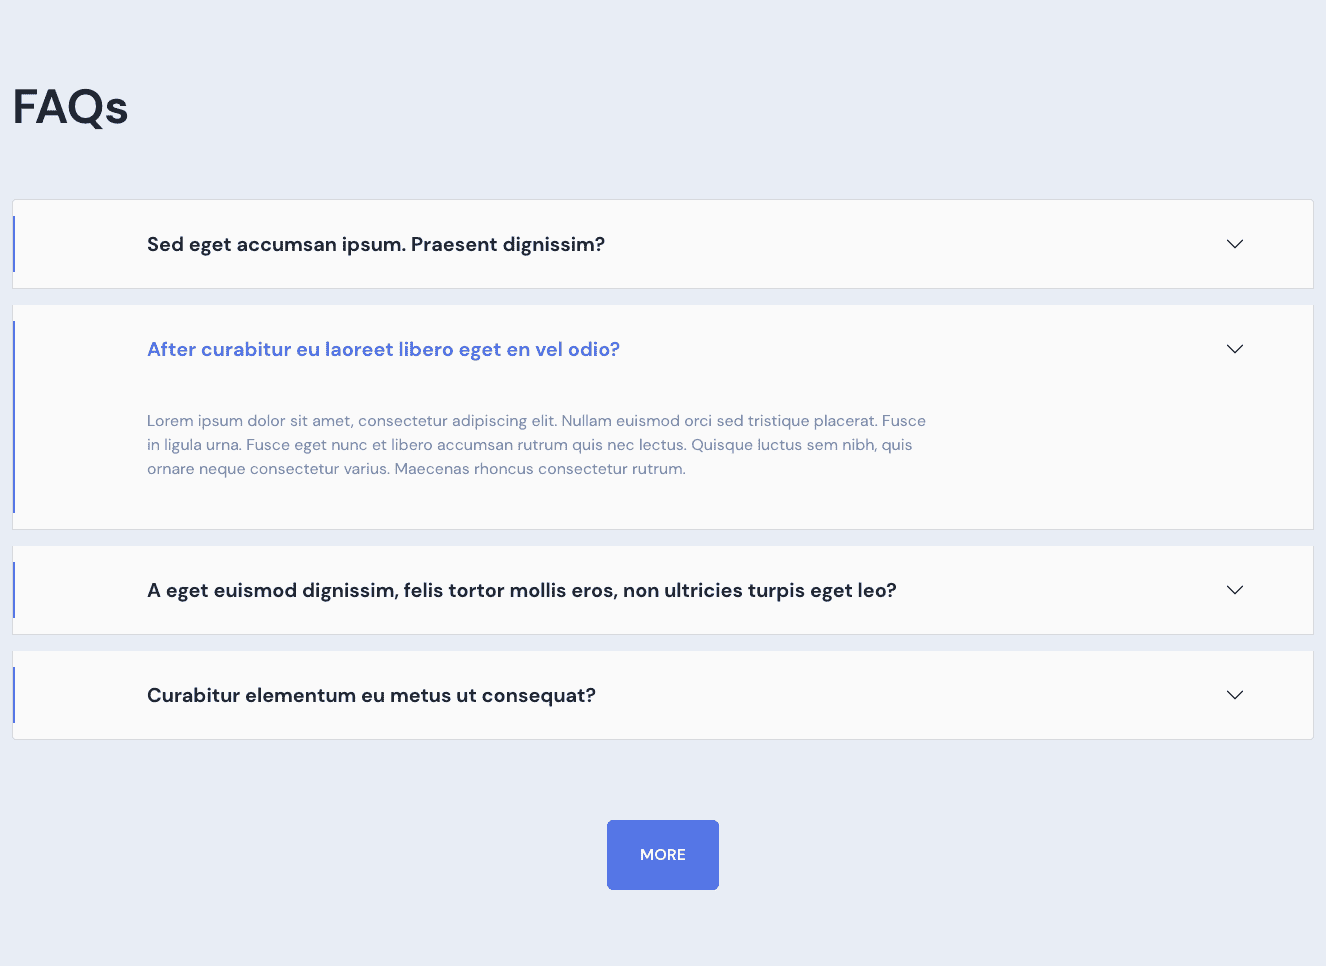Screen dimensions: 1326x966
Task: Expand the 'Curabitur elementum eu metus' chevron
Action: 1234,694
